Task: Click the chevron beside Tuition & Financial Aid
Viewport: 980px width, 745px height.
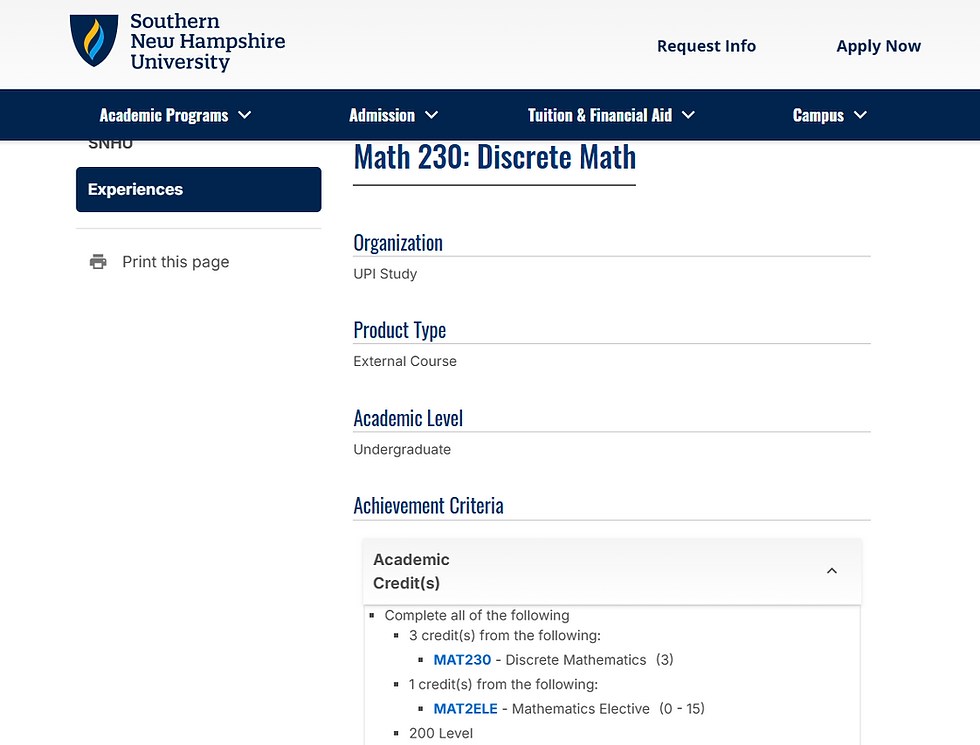Action: [688, 115]
